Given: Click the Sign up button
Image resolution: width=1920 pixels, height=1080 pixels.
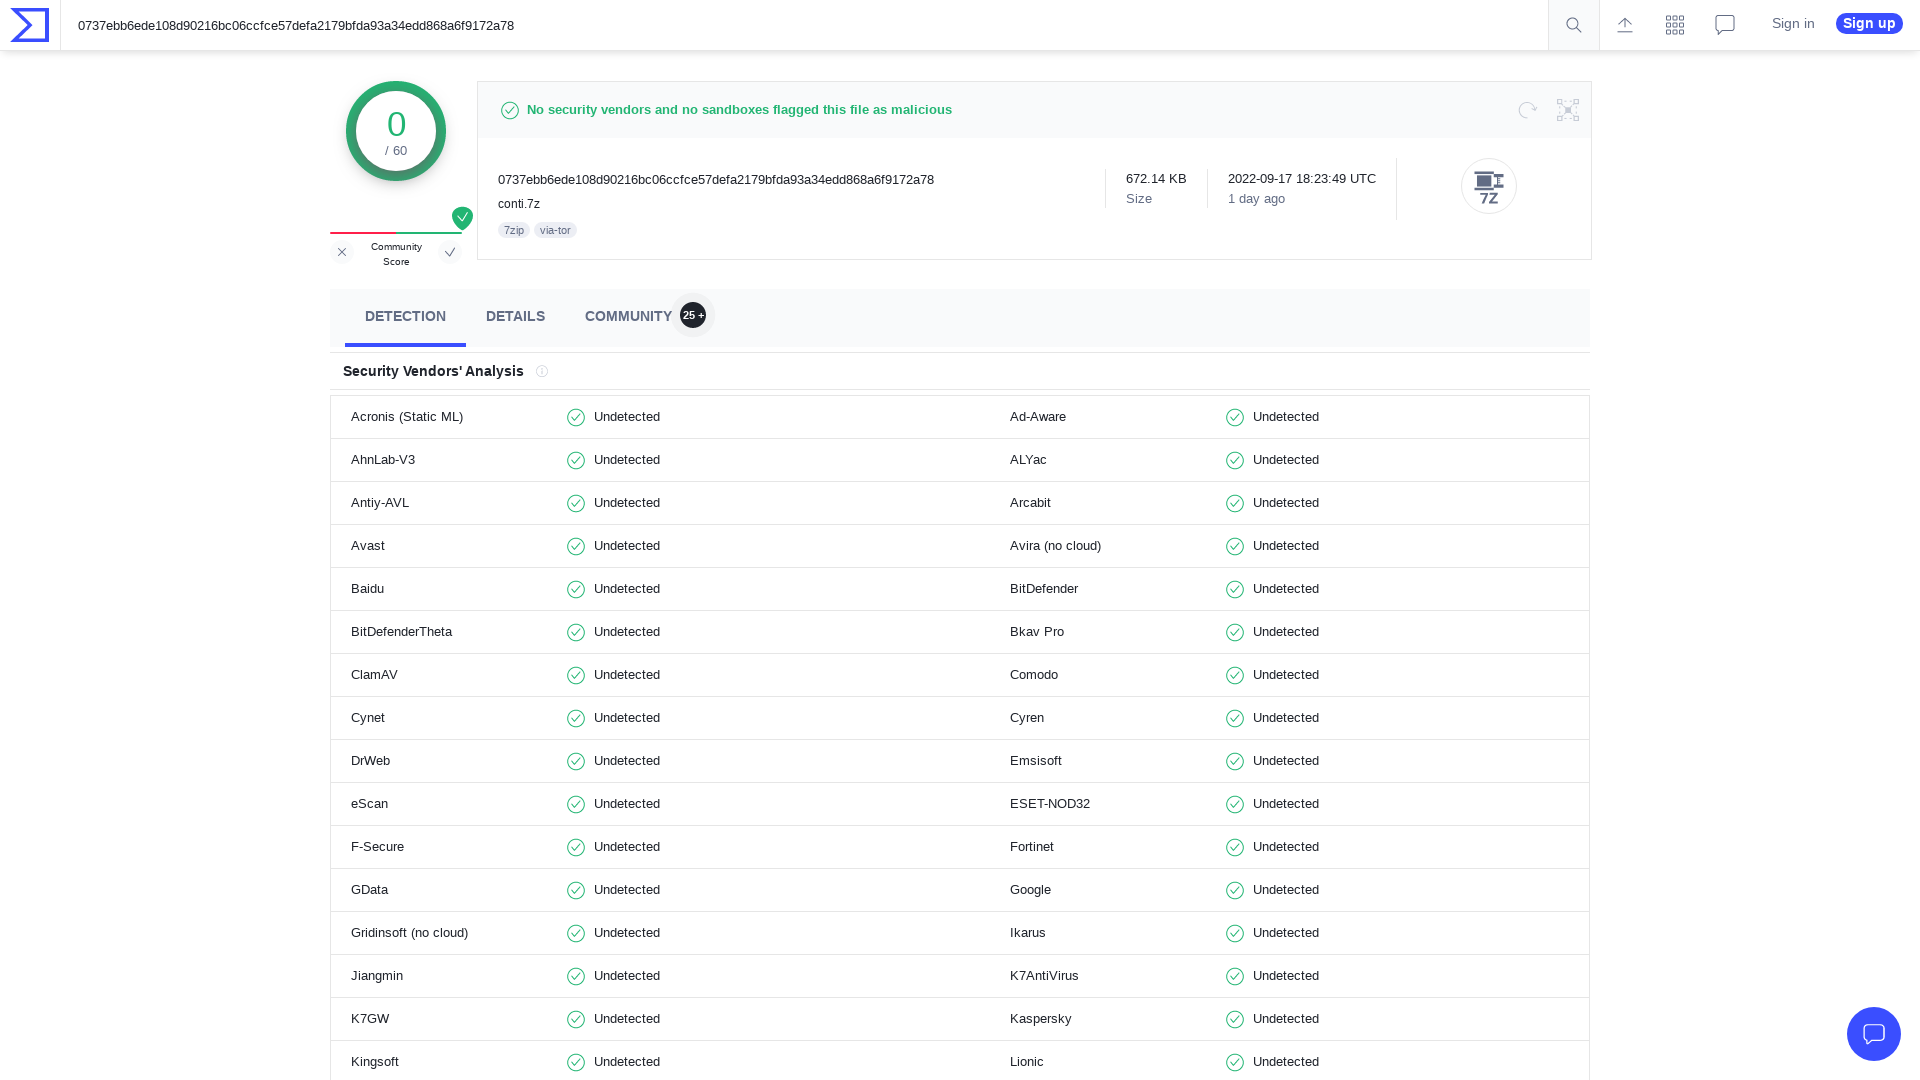Looking at the screenshot, I should [1869, 24].
